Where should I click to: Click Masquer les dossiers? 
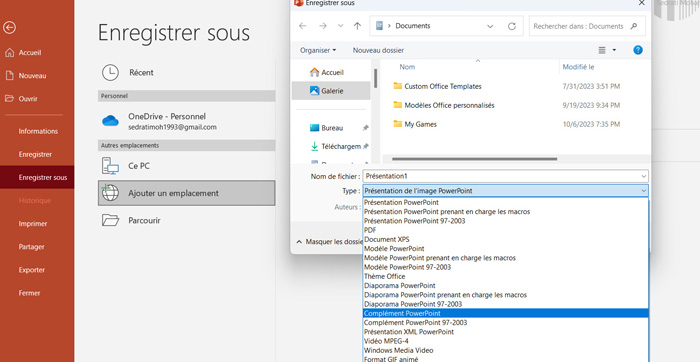click(329, 241)
